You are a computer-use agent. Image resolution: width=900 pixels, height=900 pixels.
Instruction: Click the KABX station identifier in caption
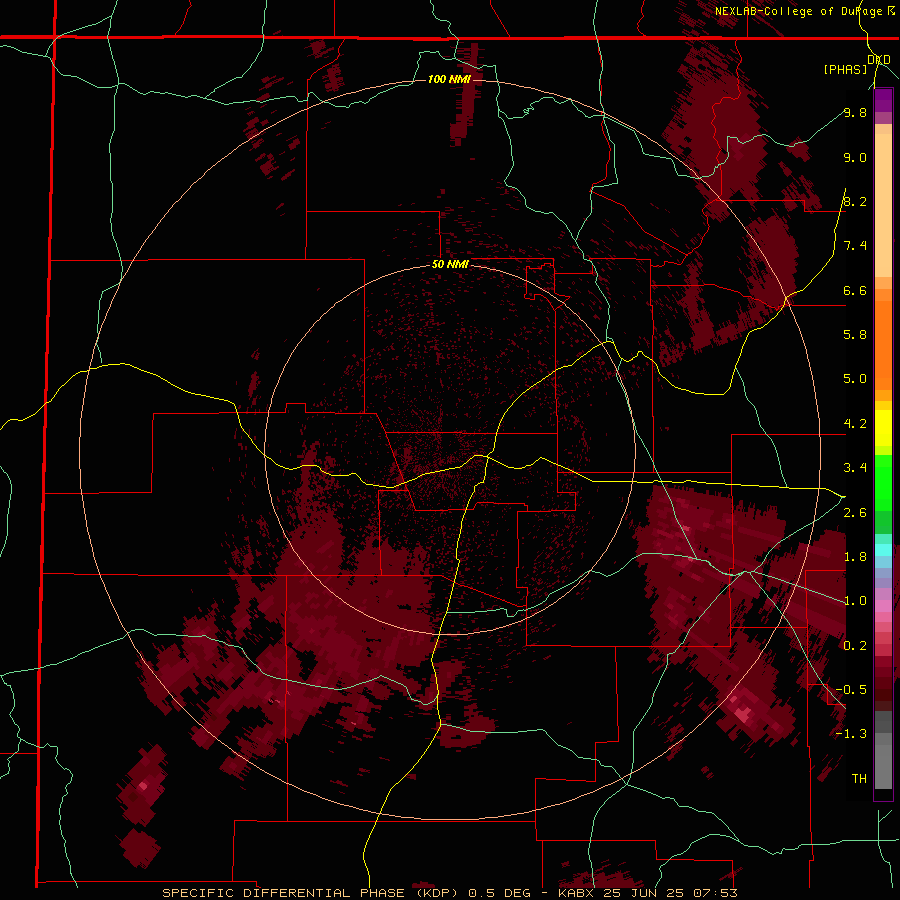577,893
